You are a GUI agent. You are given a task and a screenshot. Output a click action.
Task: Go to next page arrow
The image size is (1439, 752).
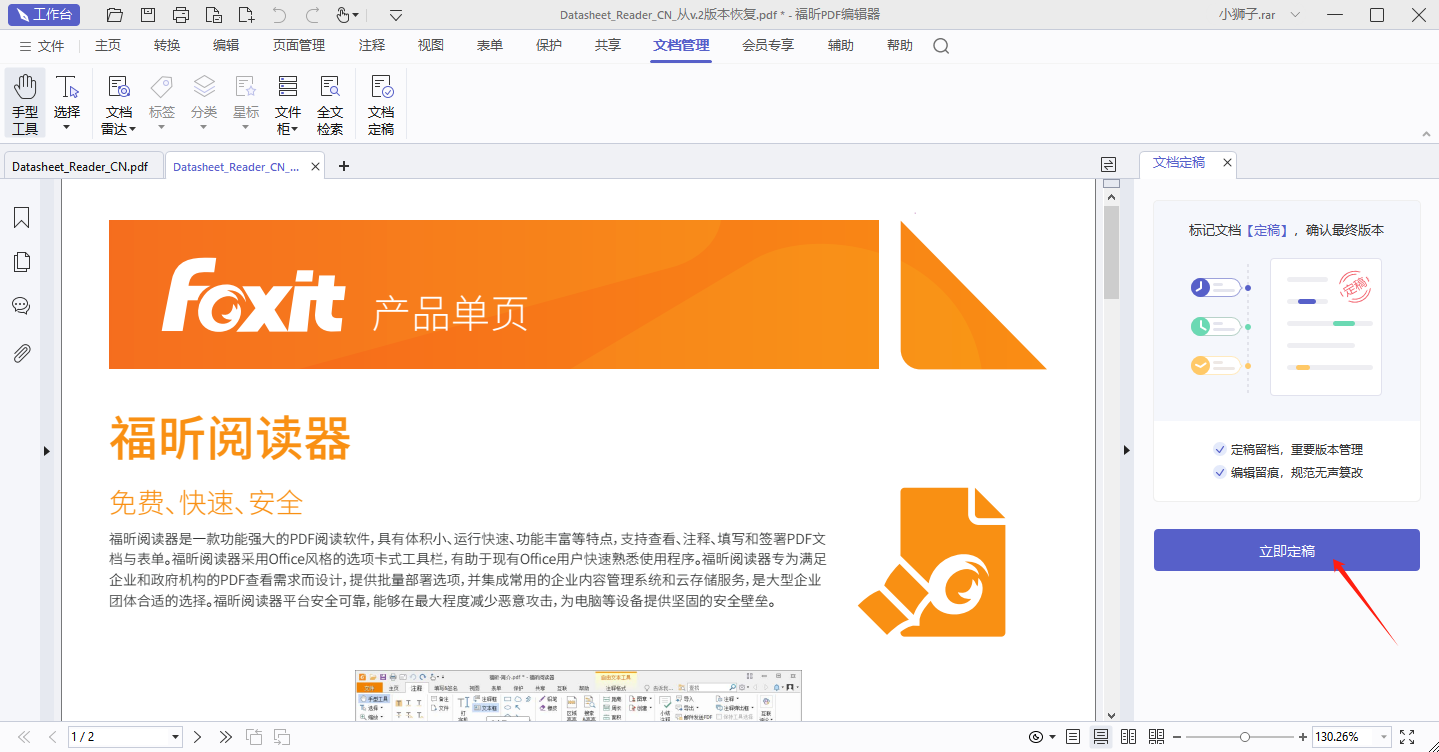pos(198,737)
